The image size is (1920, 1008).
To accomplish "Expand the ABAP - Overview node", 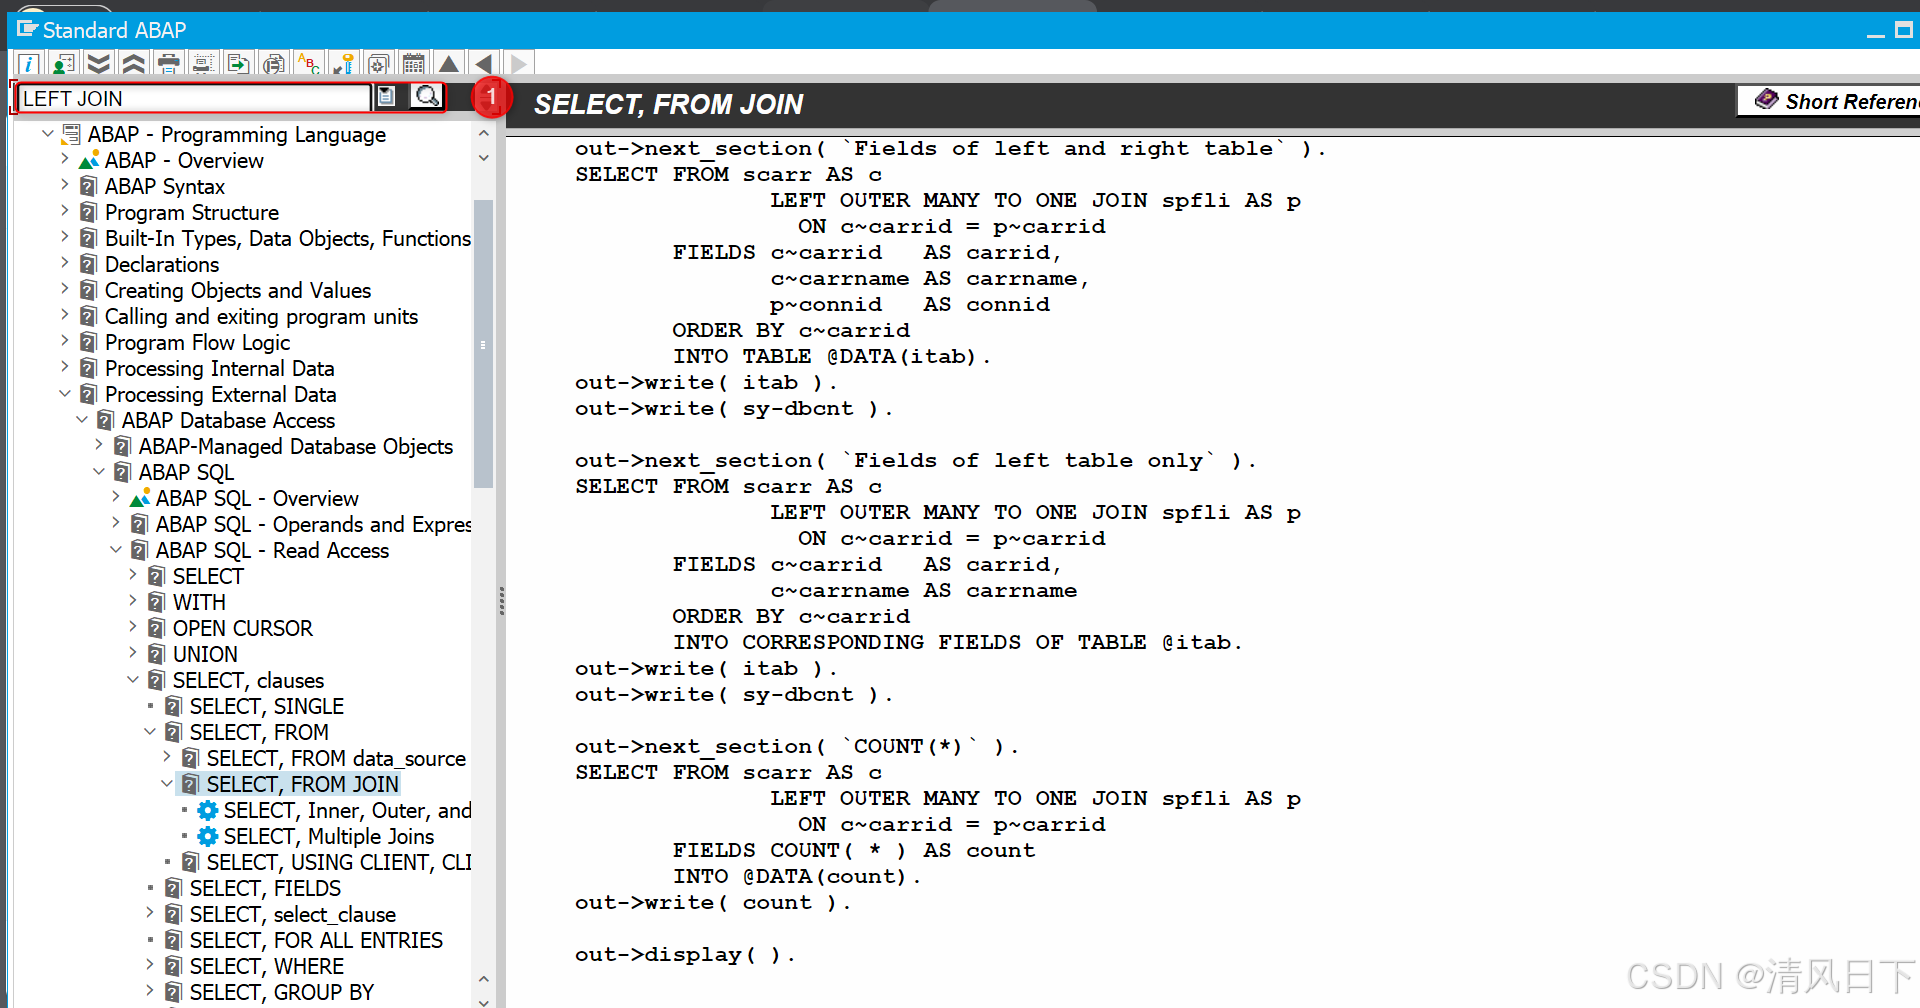I will [x=64, y=160].
